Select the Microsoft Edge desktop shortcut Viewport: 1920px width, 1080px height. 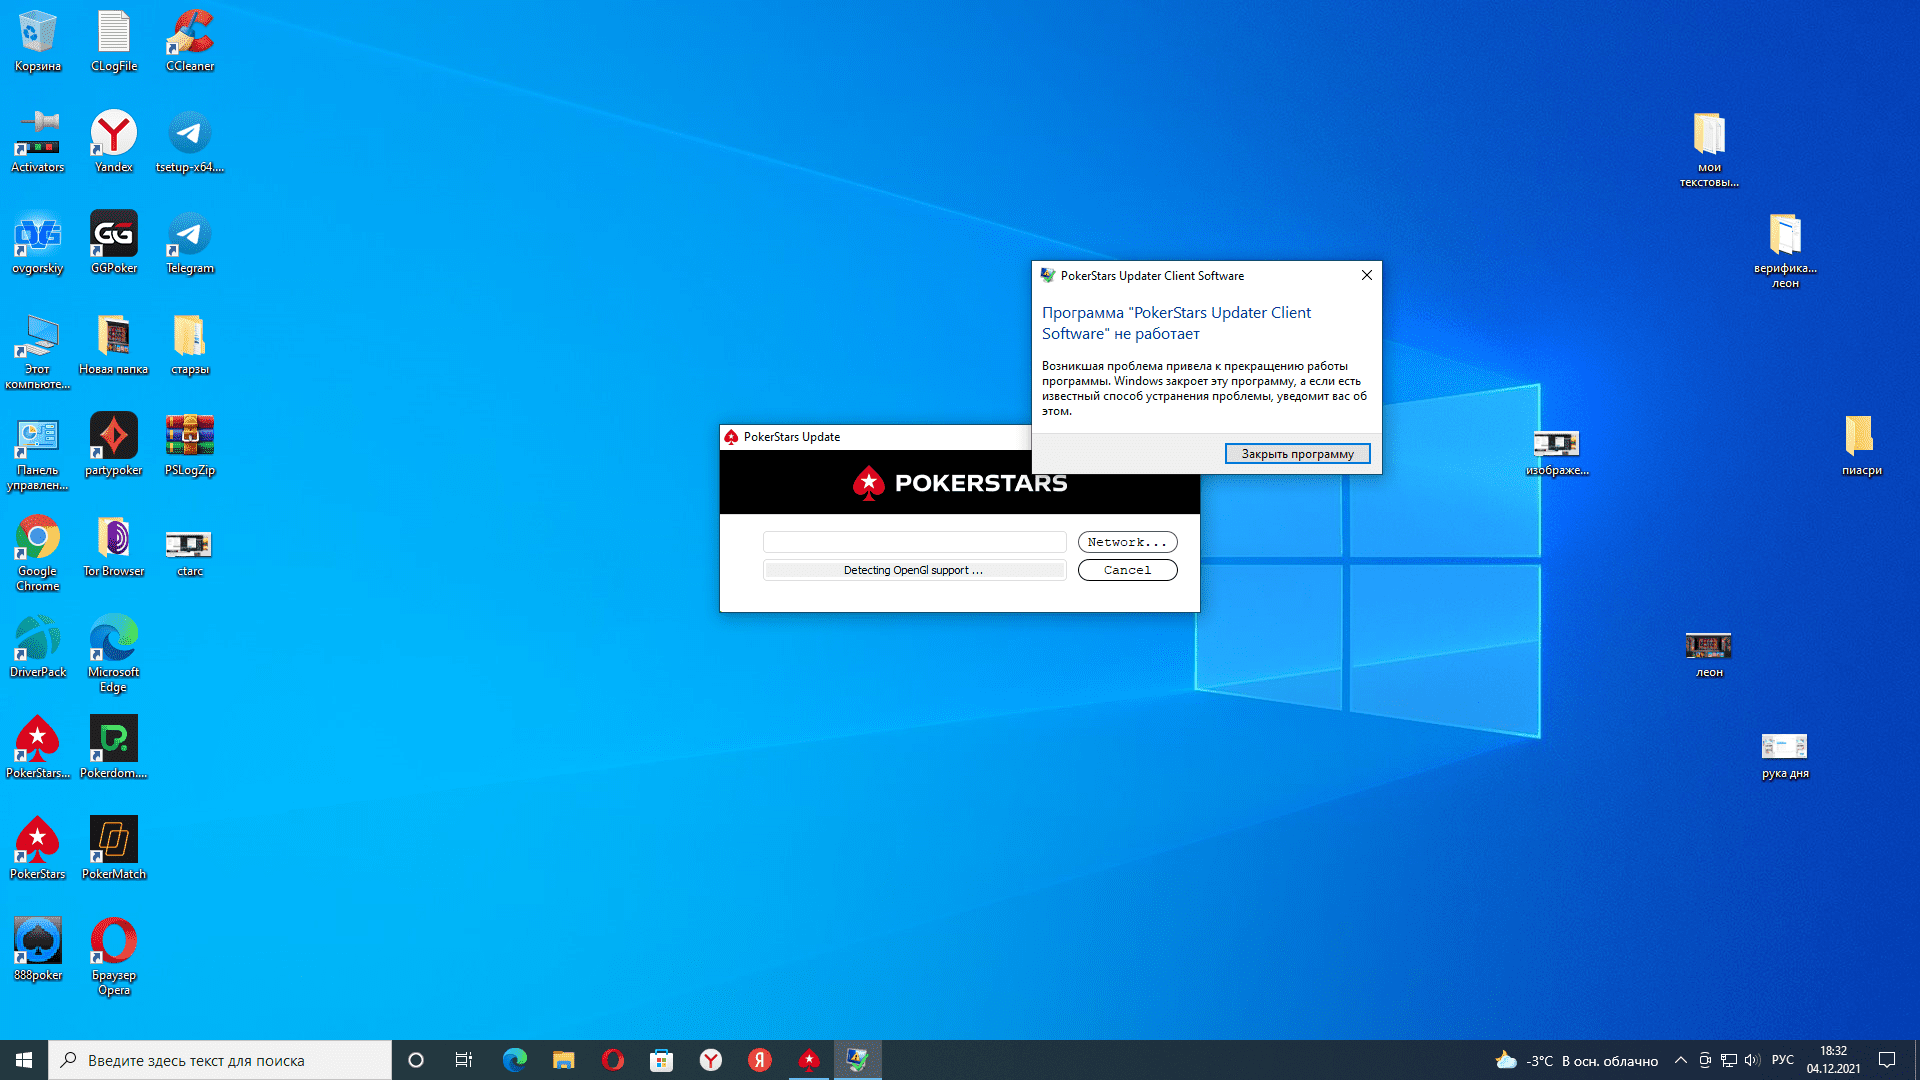pos(114,655)
